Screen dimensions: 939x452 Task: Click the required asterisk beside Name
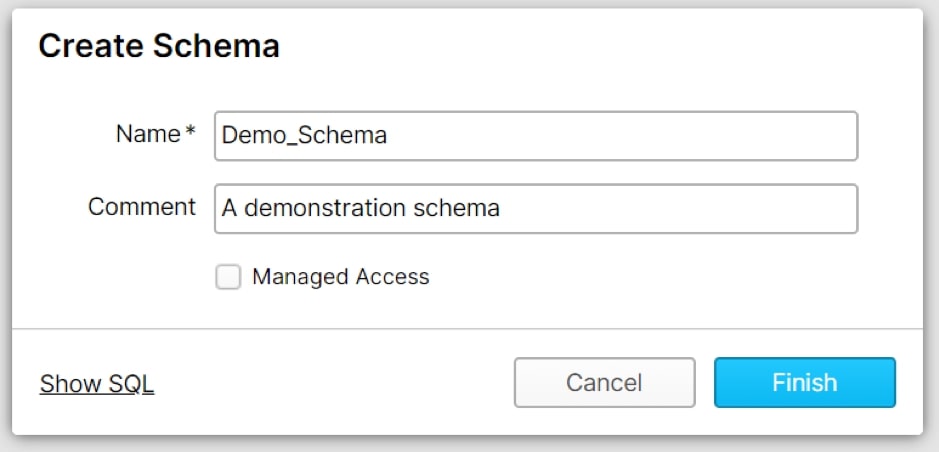pos(190,131)
